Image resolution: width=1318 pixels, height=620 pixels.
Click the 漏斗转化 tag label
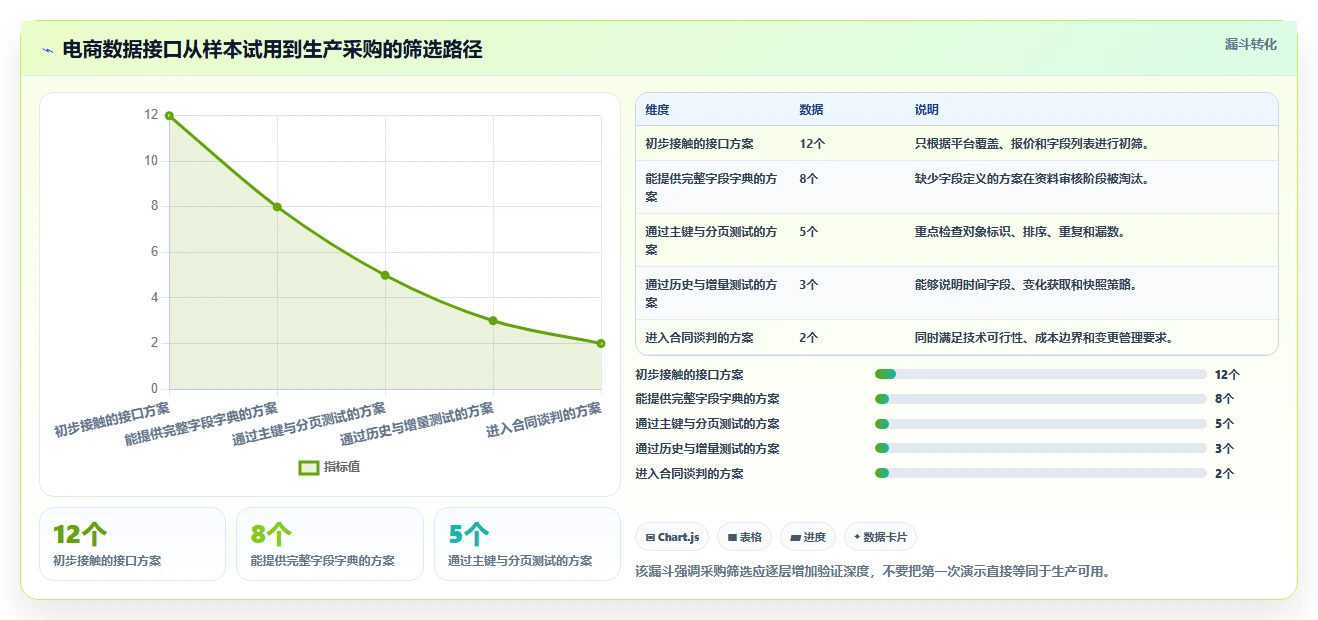click(x=1251, y=44)
